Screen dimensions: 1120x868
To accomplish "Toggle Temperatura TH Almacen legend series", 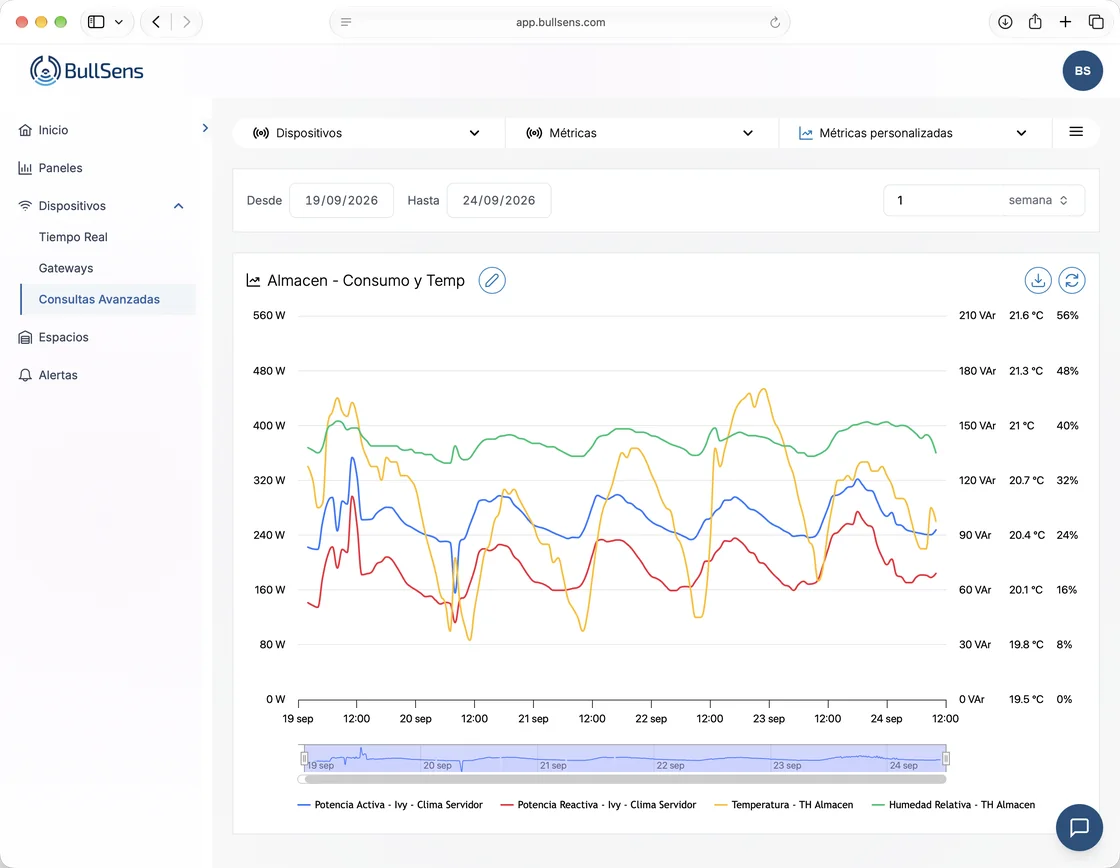I will tap(784, 805).
